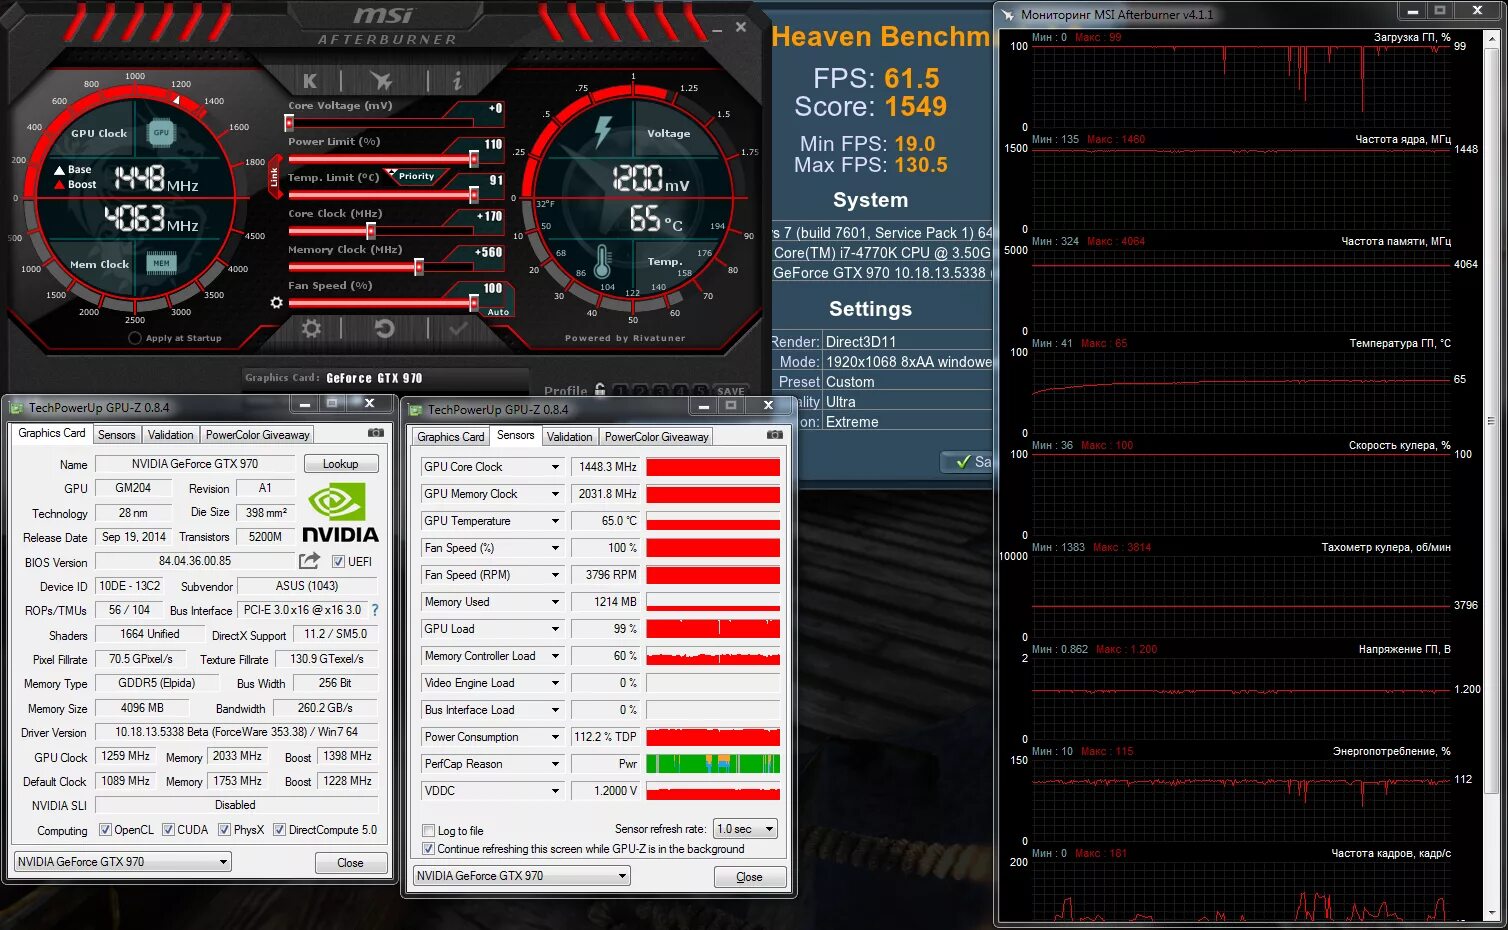The height and width of the screenshot is (930, 1508).
Task: Click the Fan Speed slider handle
Action: pyautogui.click(x=474, y=303)
